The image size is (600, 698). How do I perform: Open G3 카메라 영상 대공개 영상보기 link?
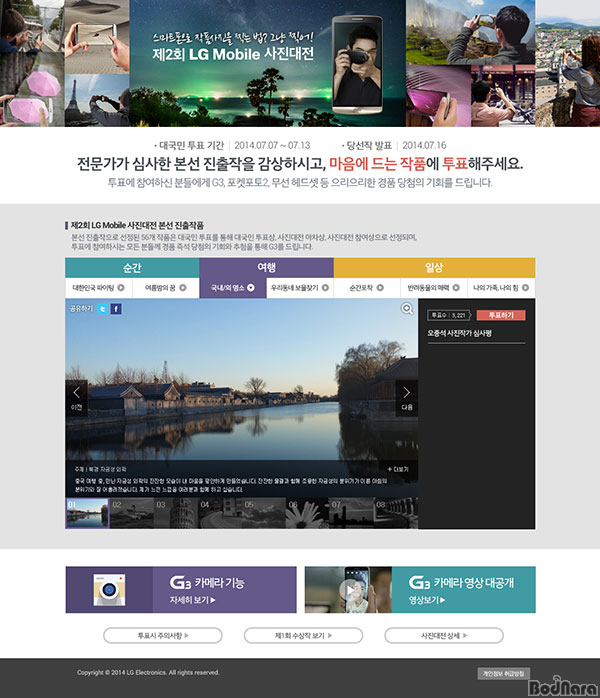(x=427, y=600)
